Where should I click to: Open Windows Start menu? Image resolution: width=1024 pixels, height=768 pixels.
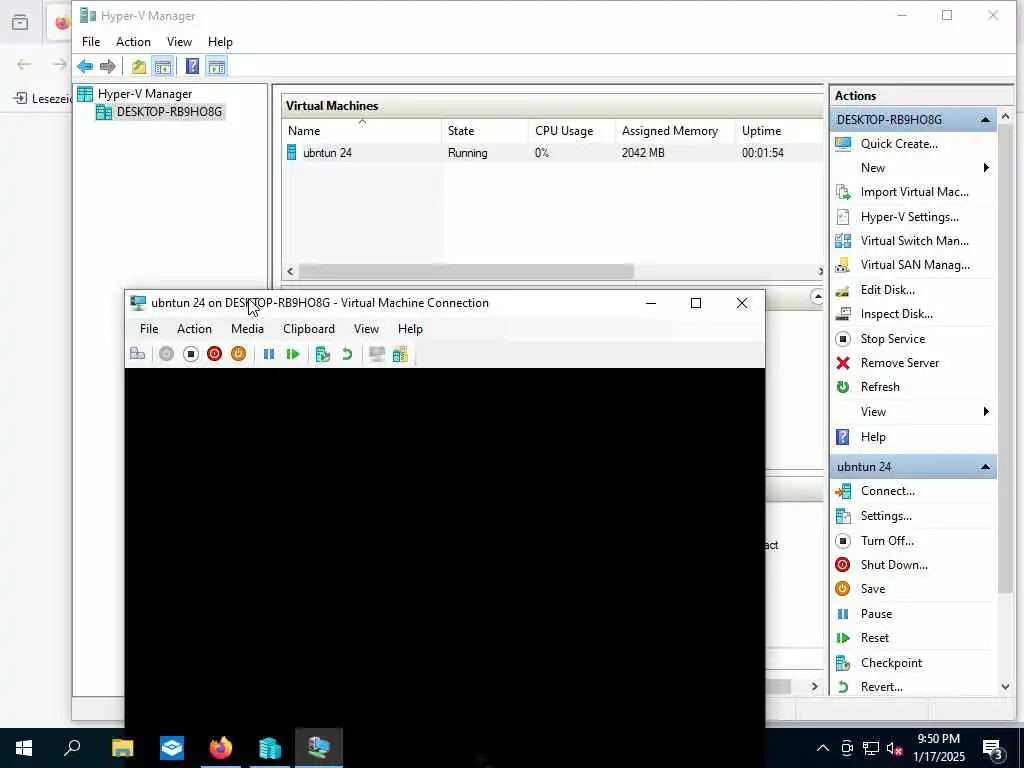coord(24,748)
